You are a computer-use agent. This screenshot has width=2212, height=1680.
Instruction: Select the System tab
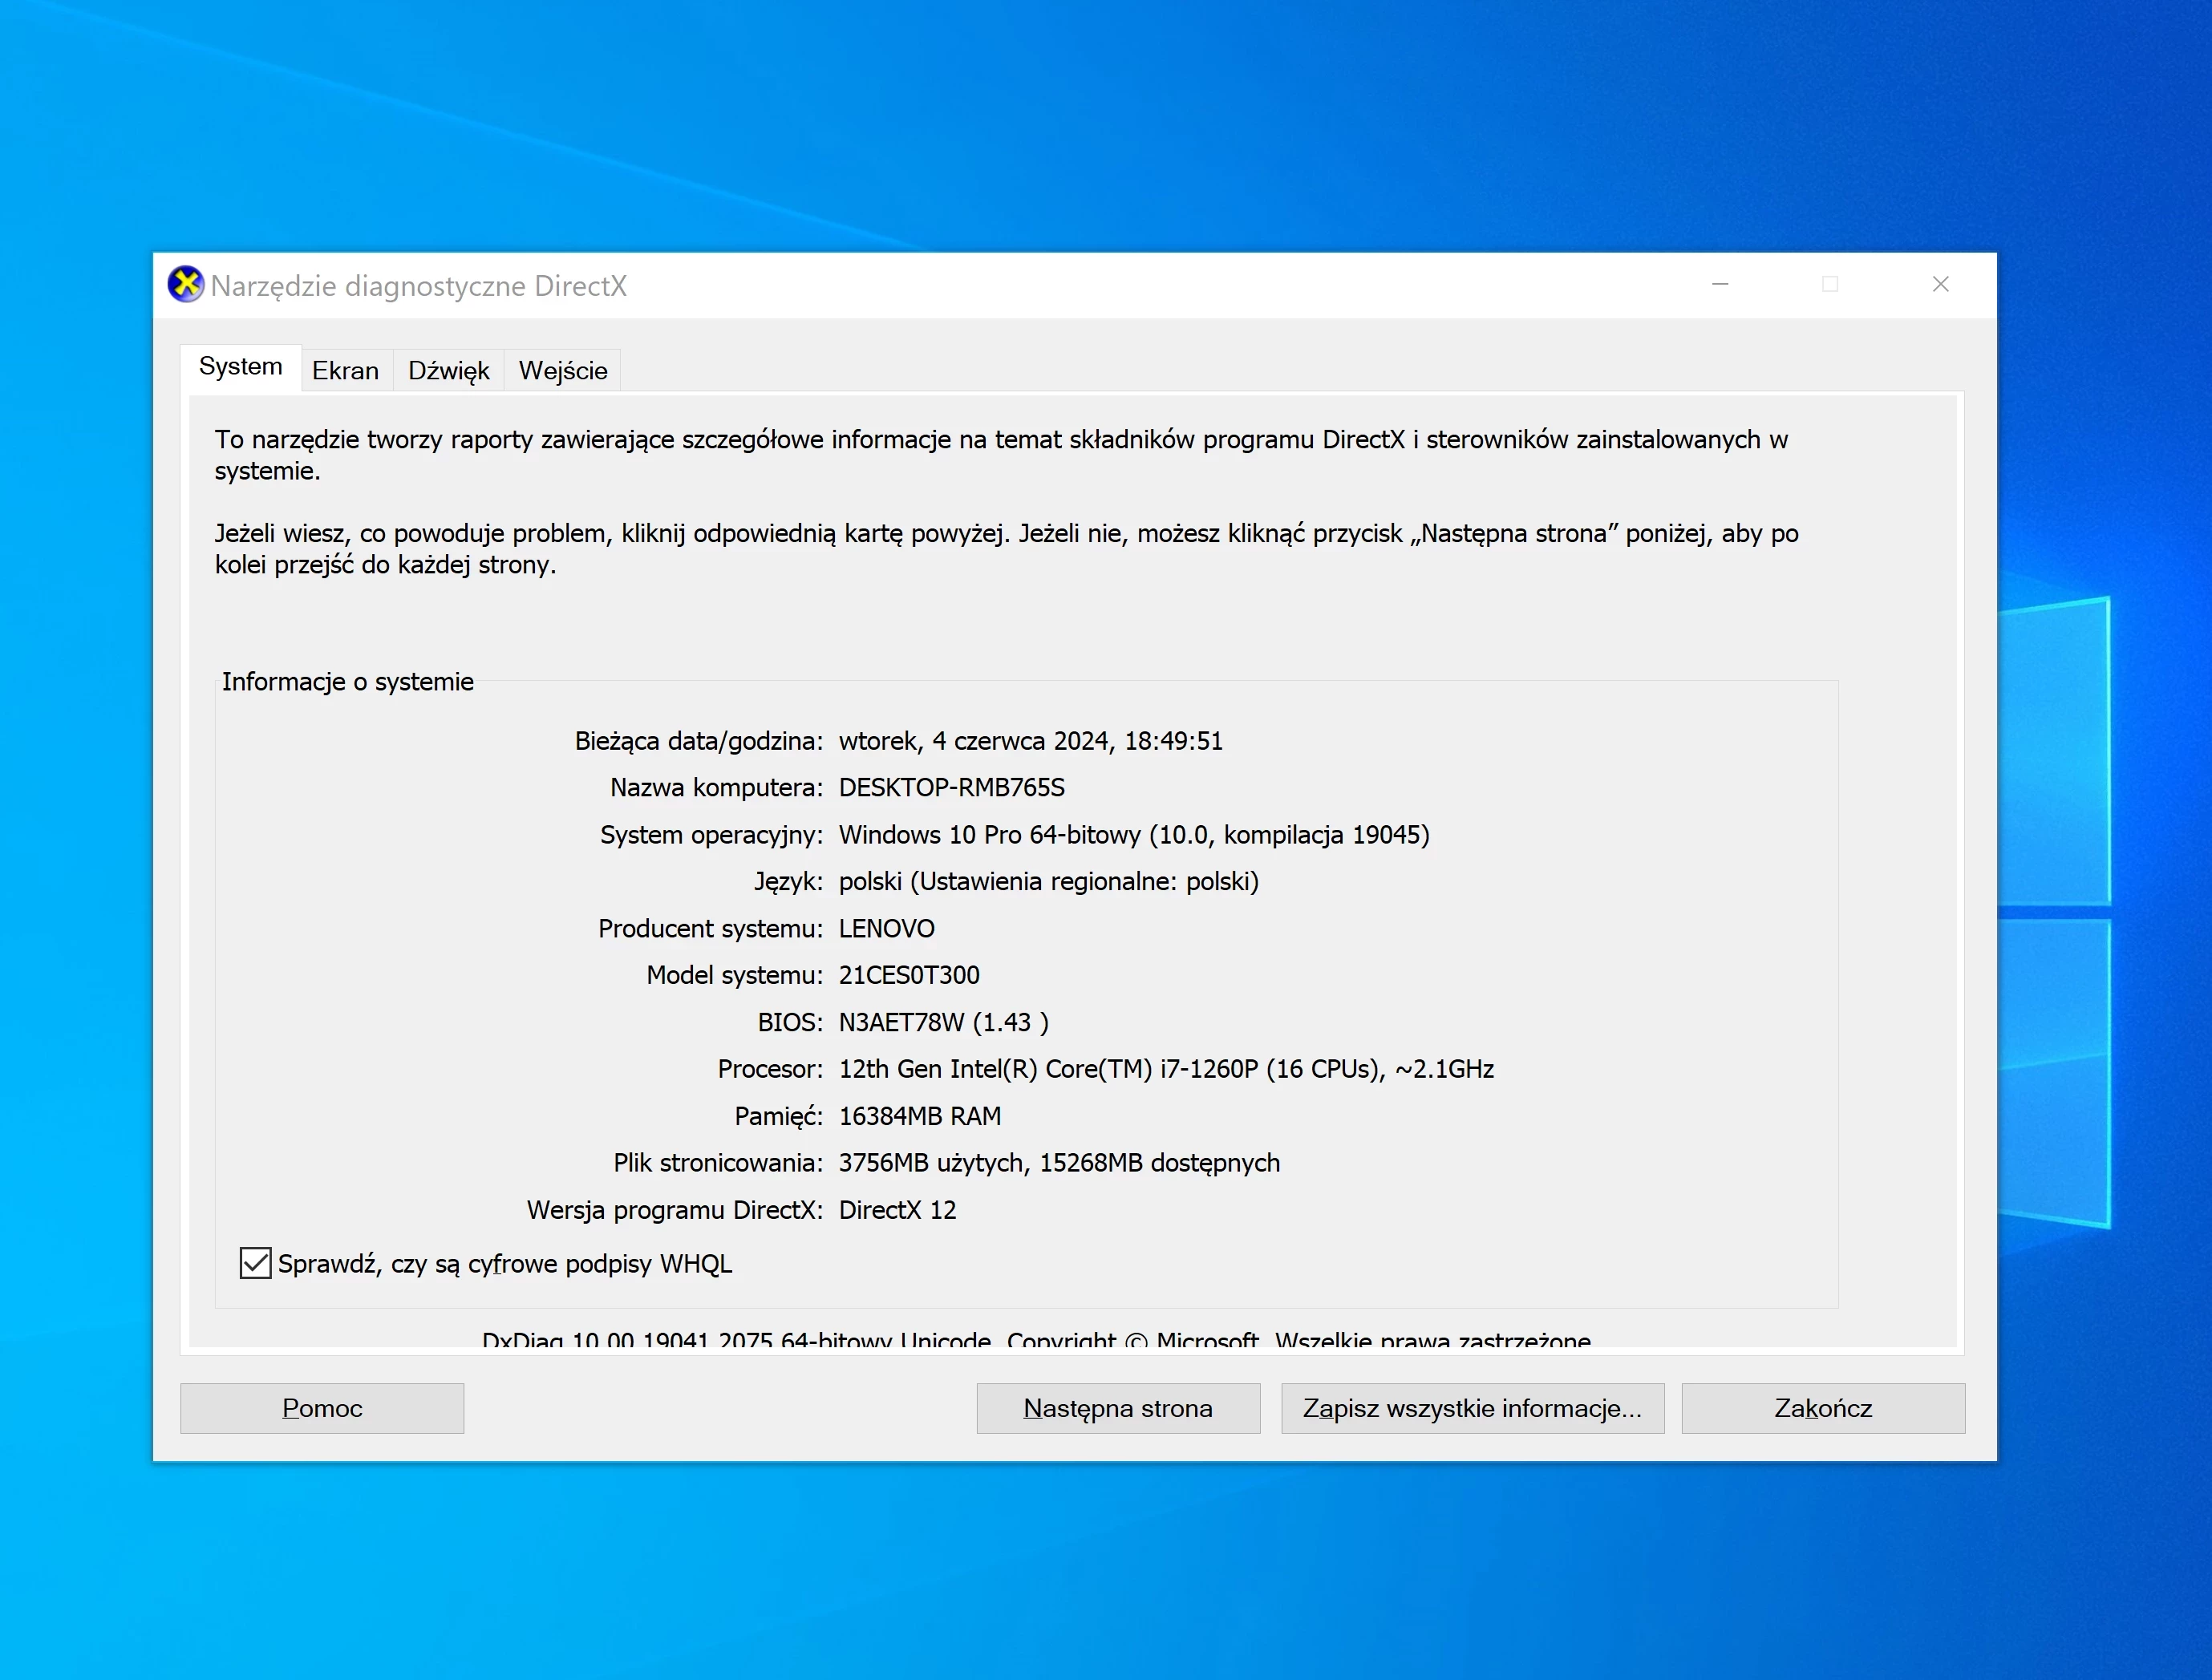click(x=241, y=367)
